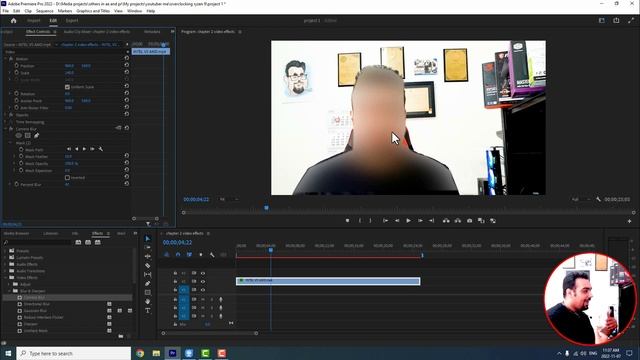Select the Track Select Forward tool
This screenshot has width=640, height=360.
(x=148, y=247)
